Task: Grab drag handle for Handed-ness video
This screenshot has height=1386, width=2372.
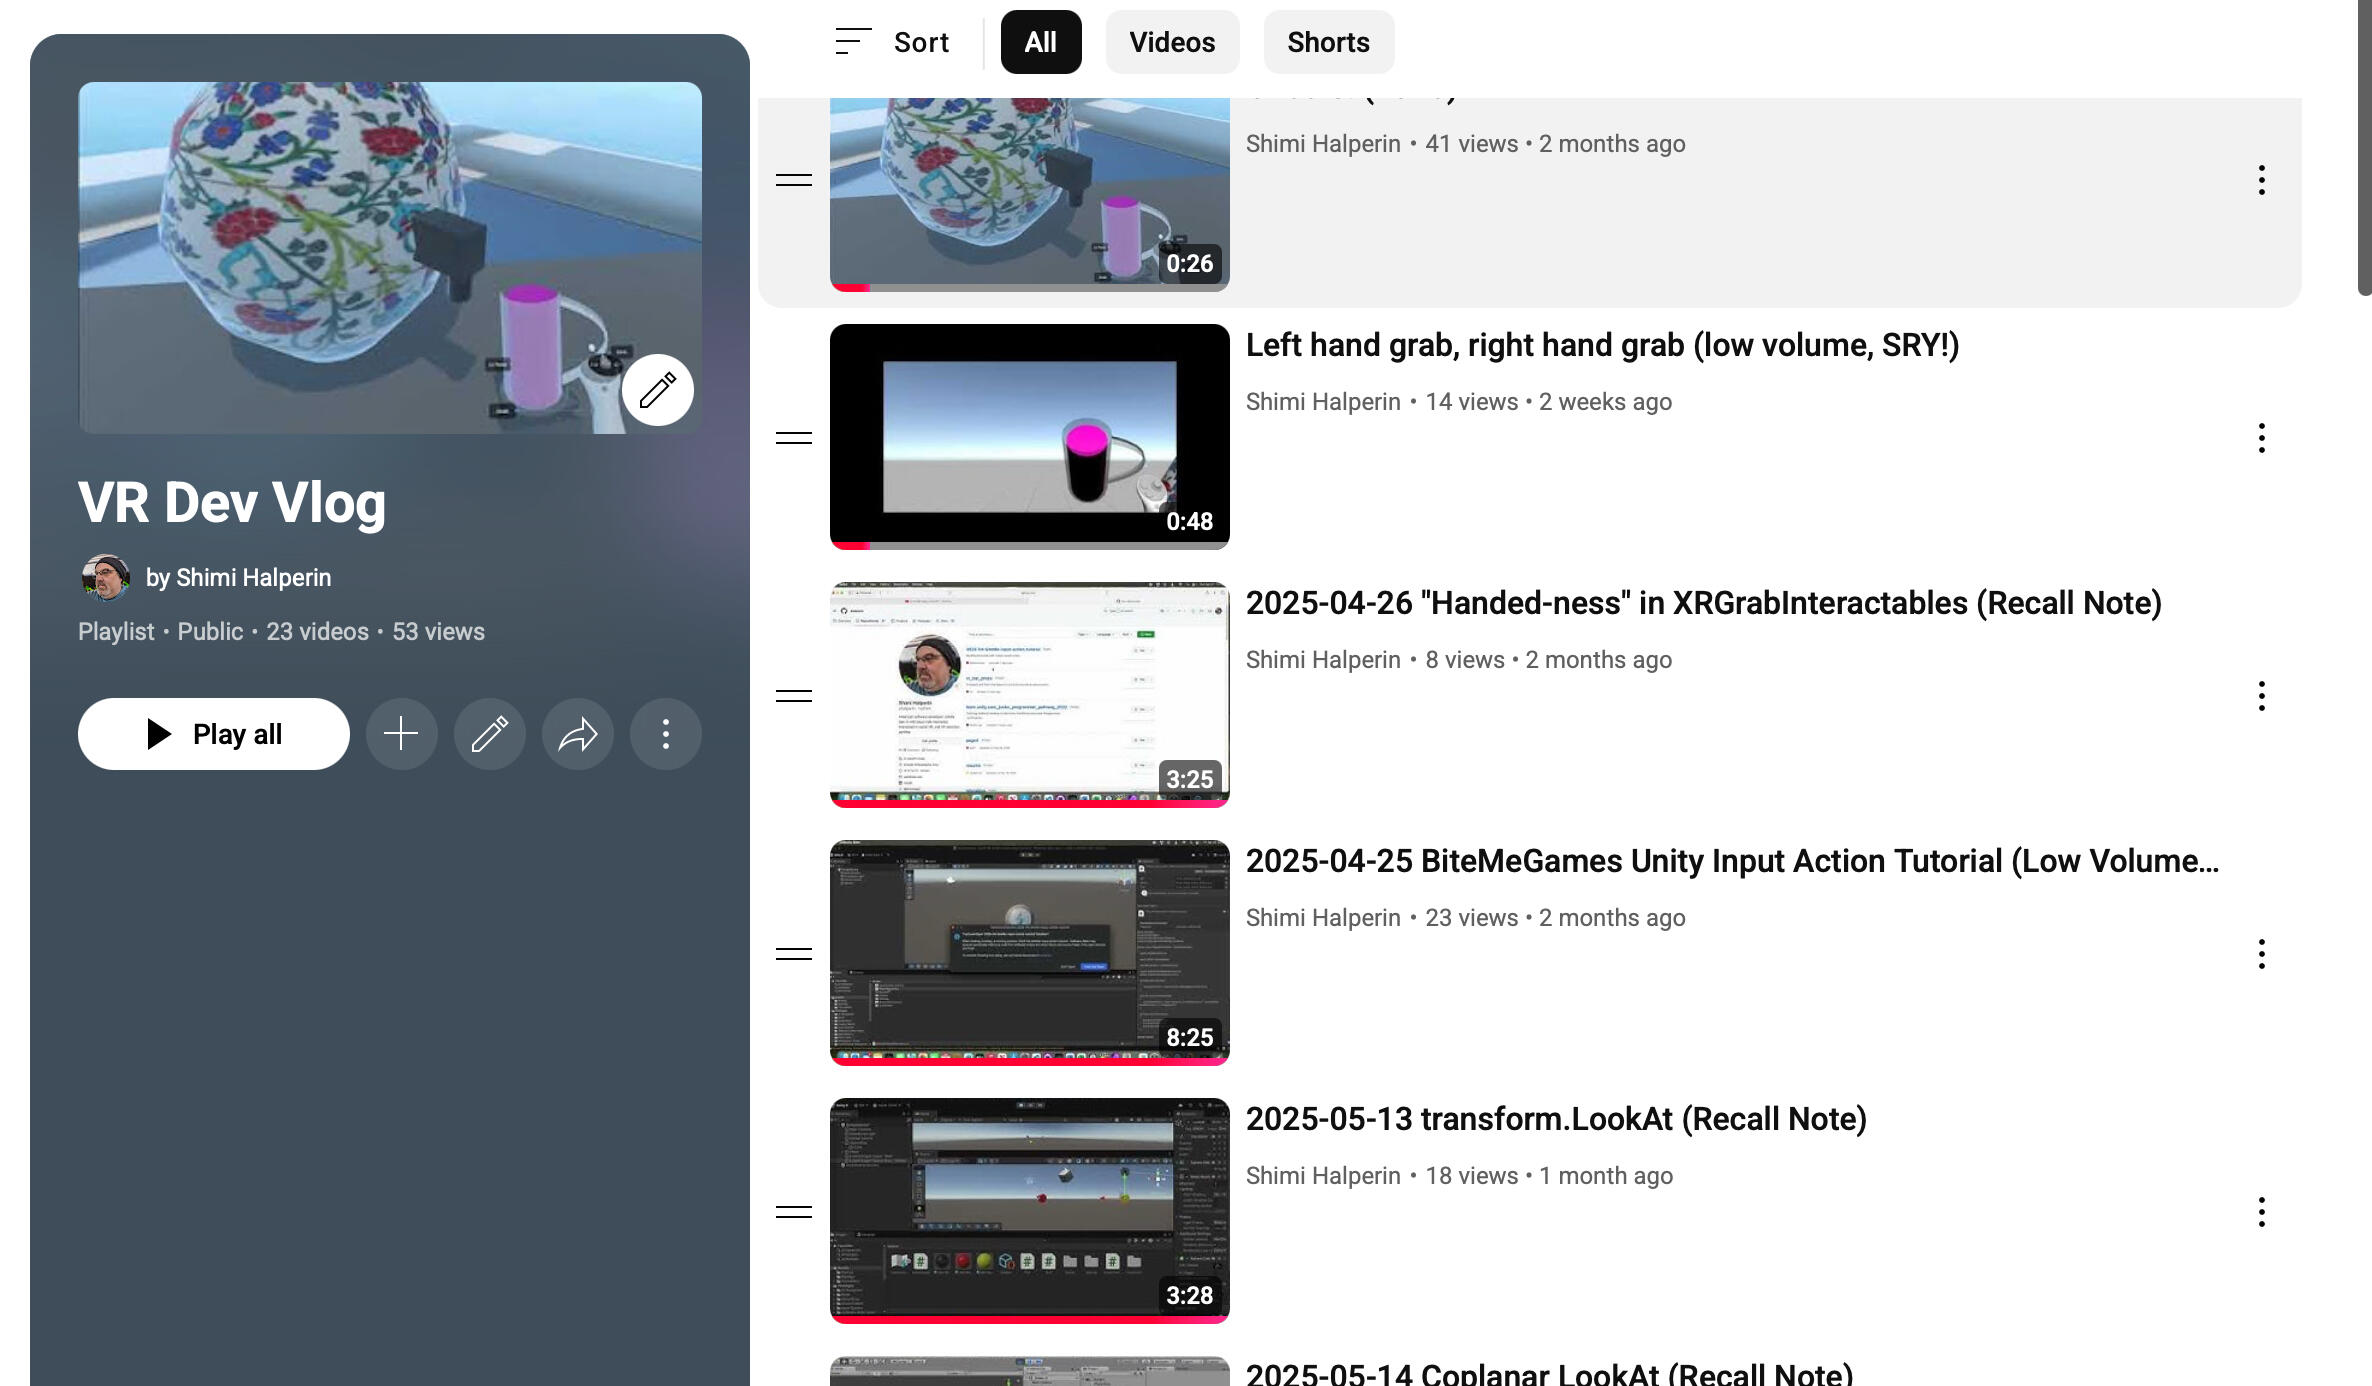Action: point(794,696)
